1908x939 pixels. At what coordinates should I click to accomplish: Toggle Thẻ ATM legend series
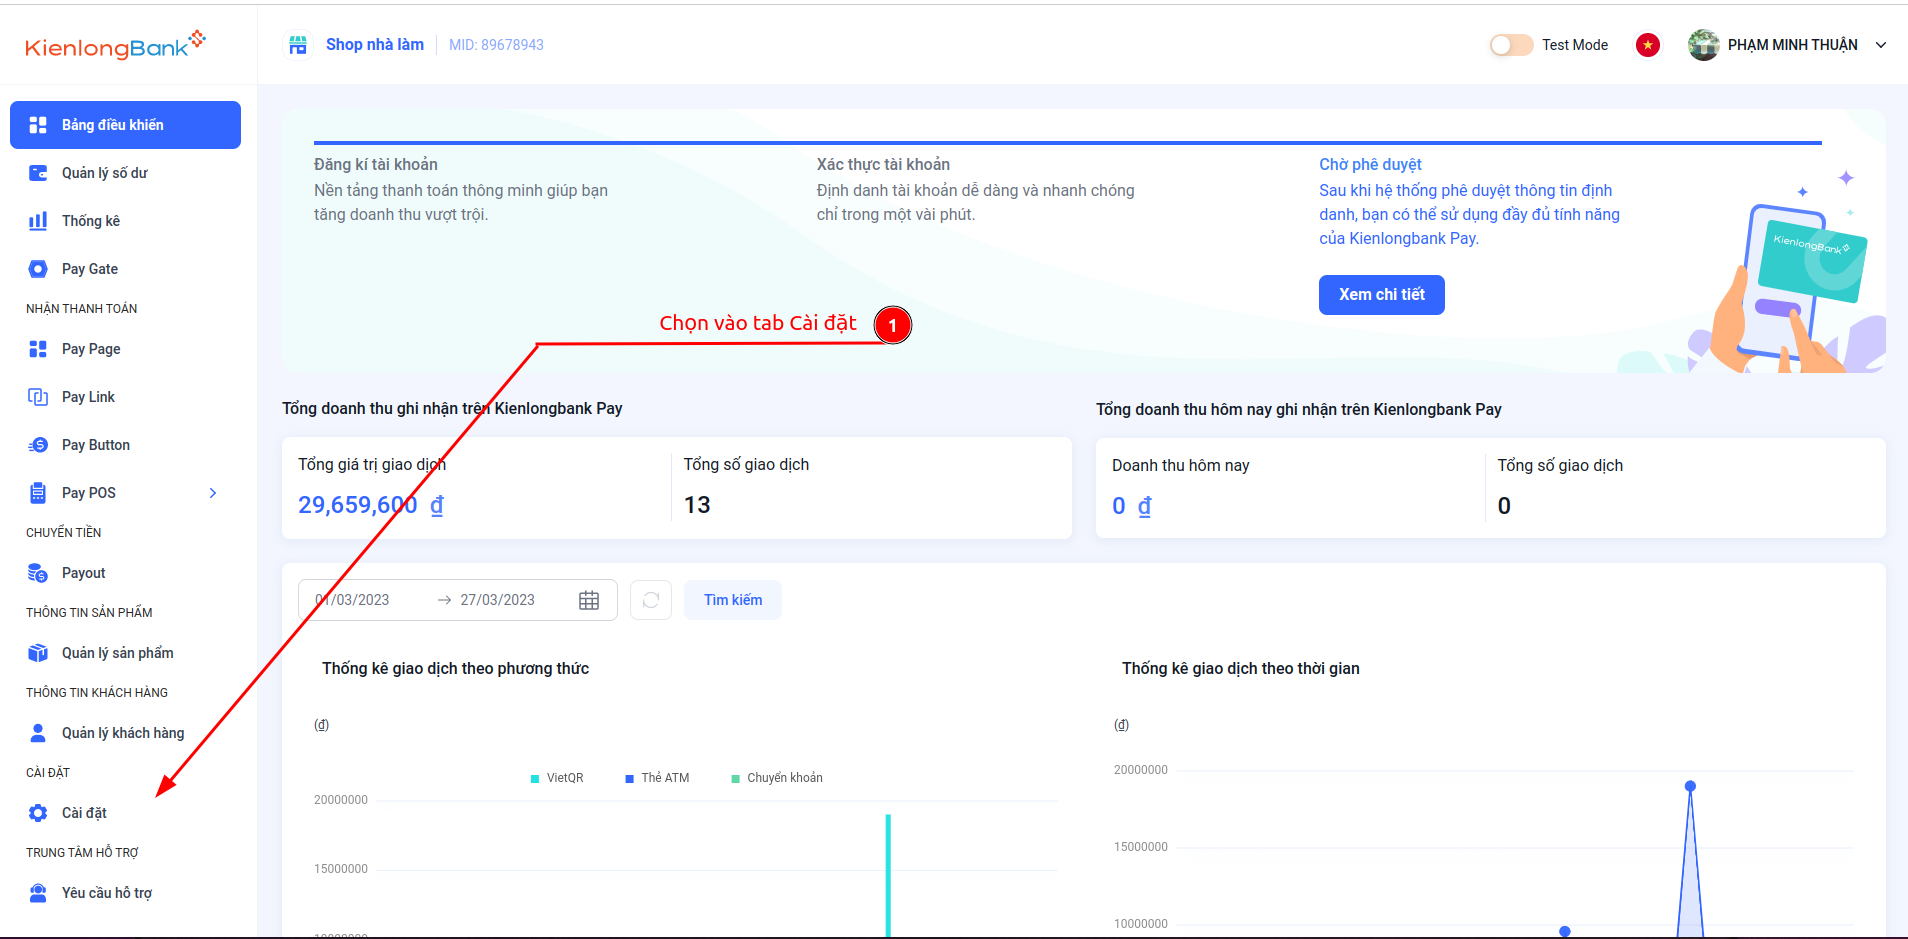click(657, 778)
